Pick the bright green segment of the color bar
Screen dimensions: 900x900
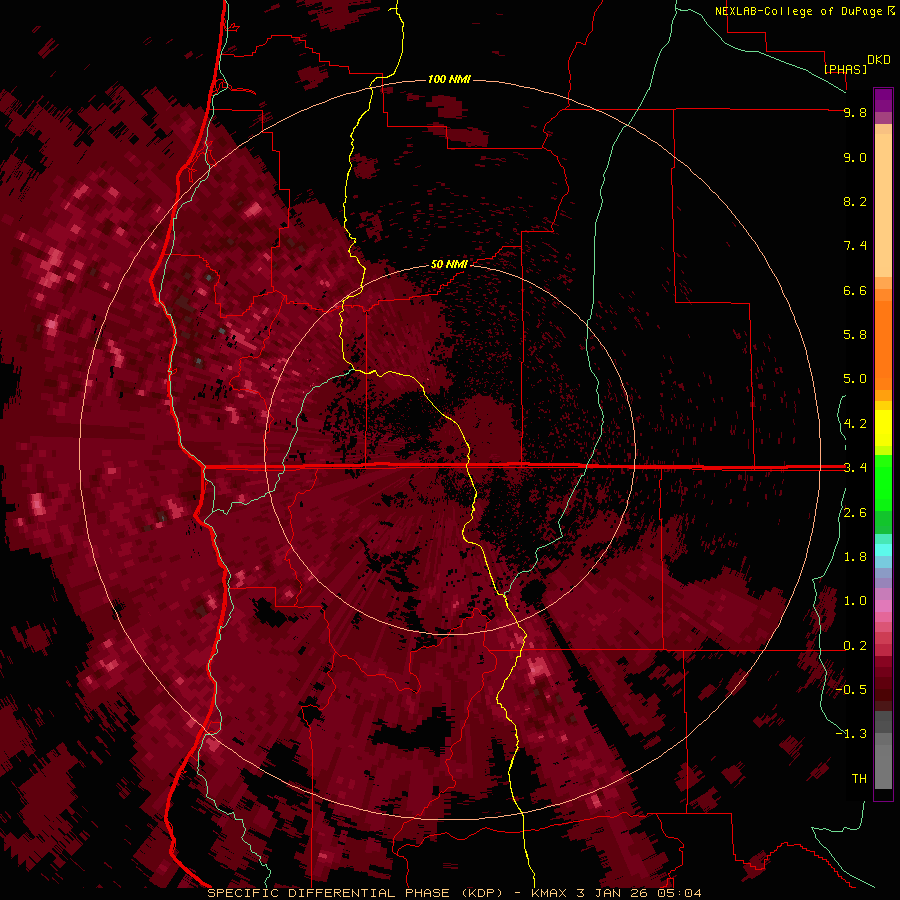tap(883, 483)
